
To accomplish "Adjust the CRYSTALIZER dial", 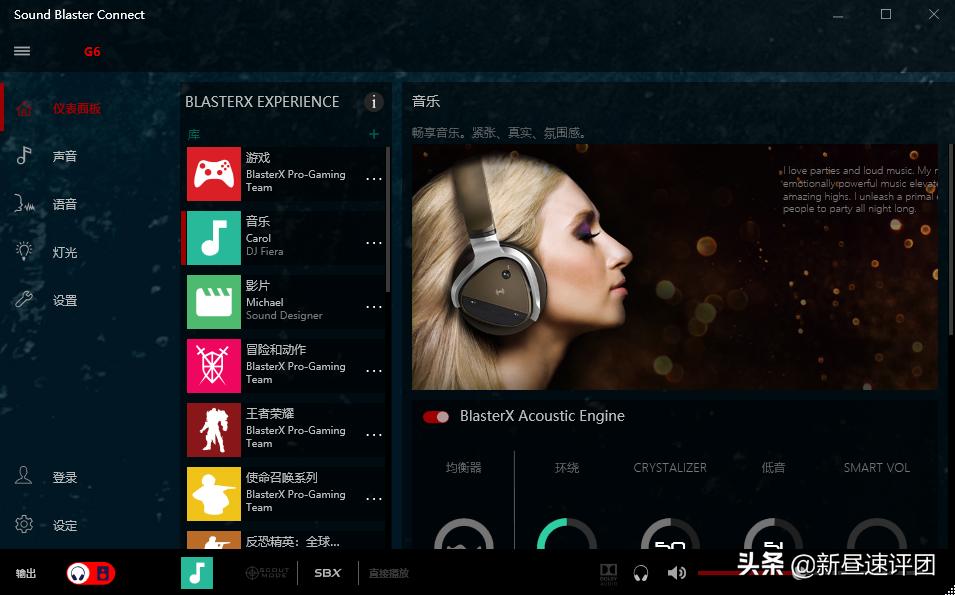I will pyautogui.click(x=670, y=534).
